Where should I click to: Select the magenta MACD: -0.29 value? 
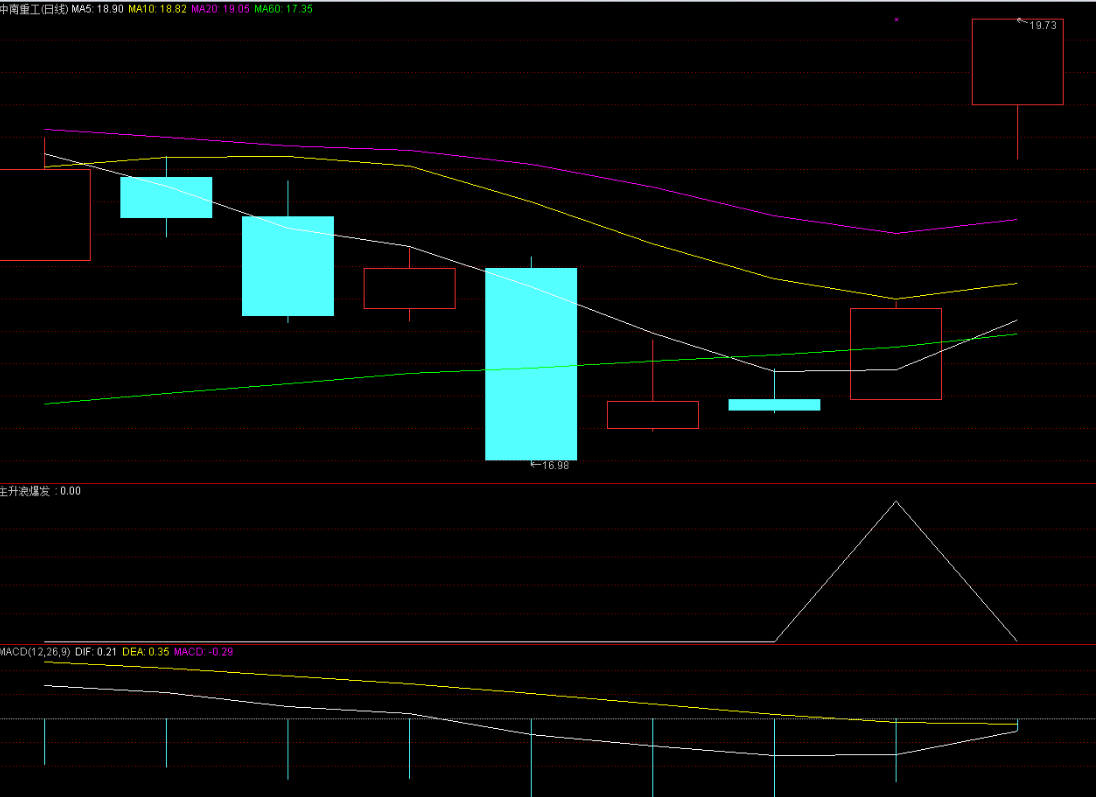[203, 652]
